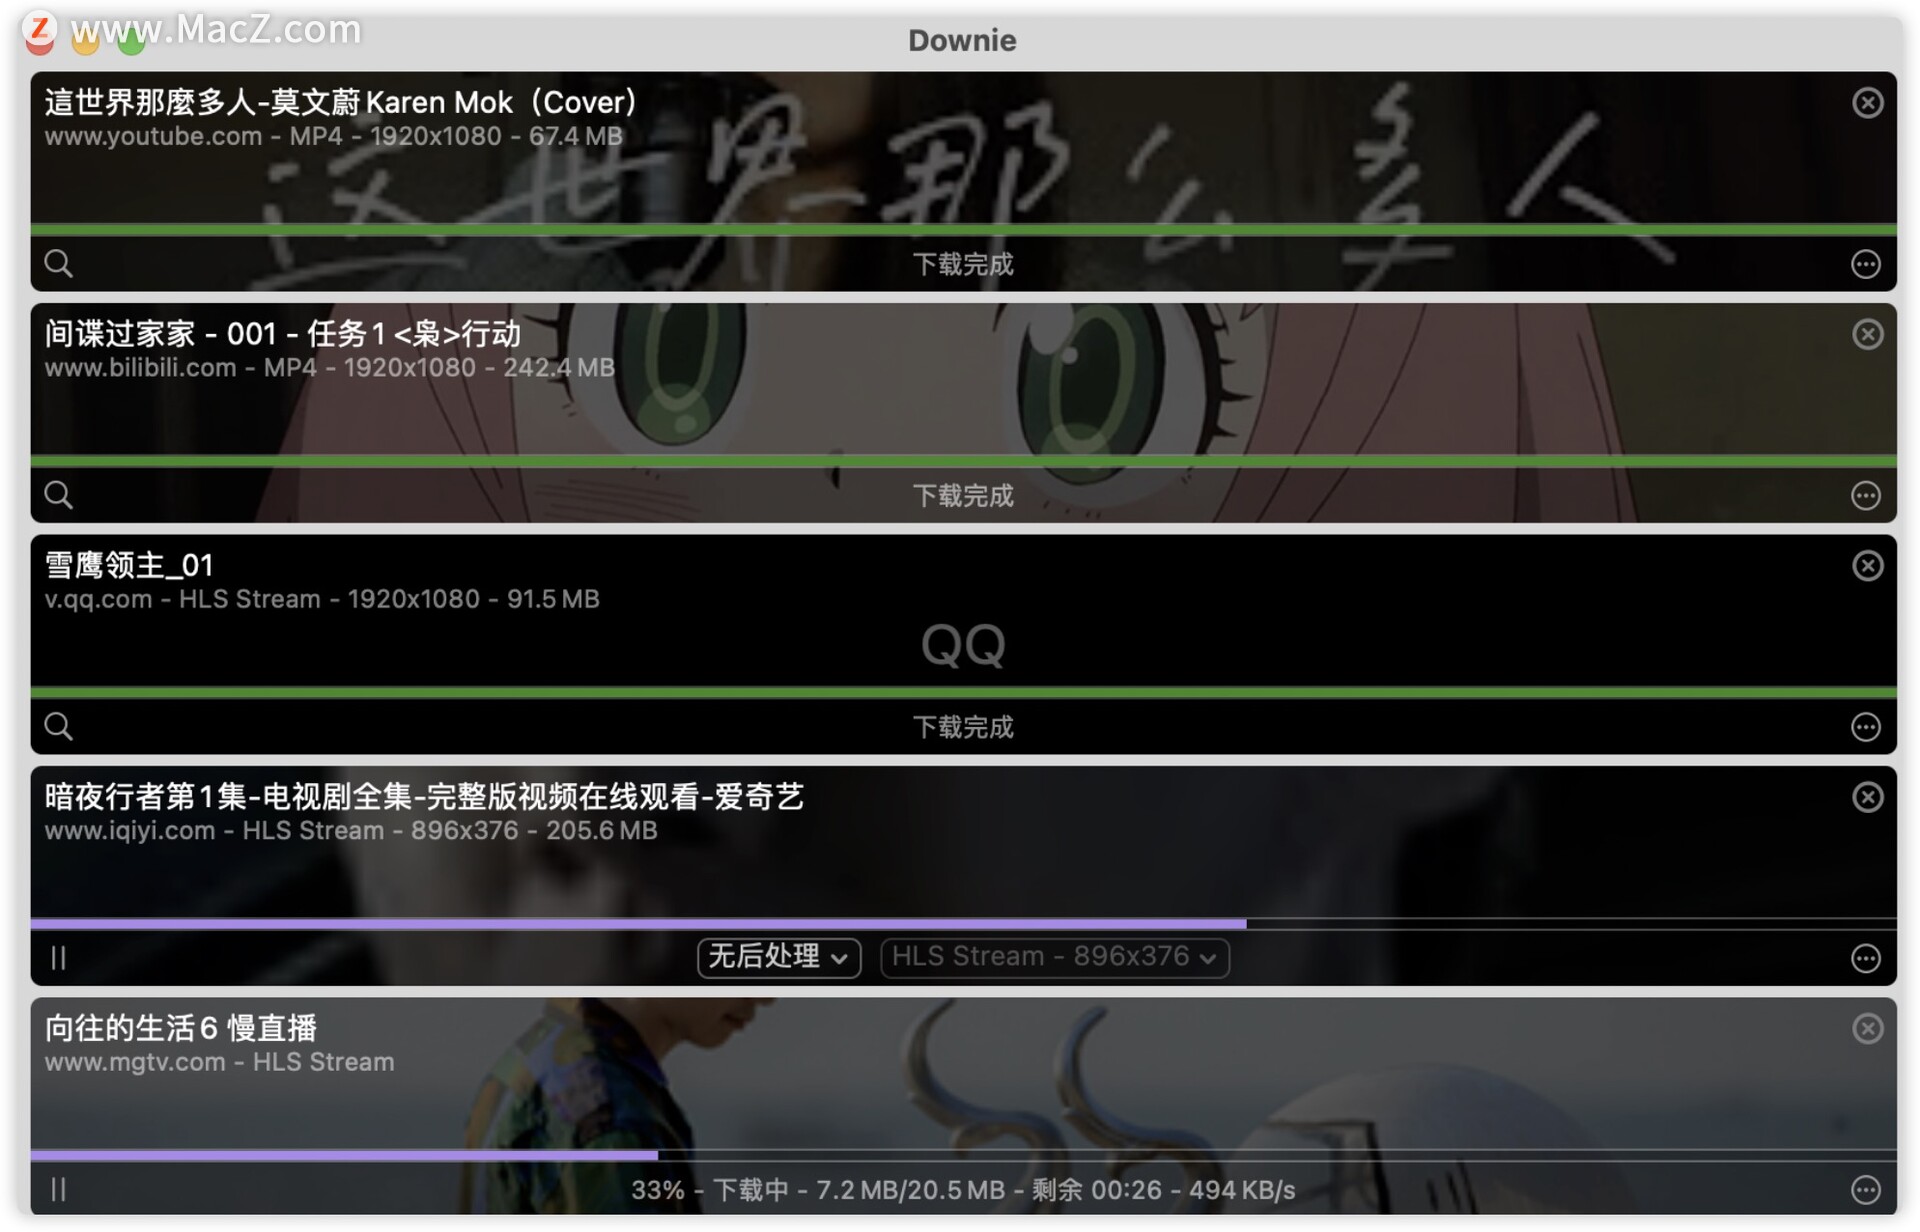
Task: Click the www.bilibili.com MP4 242.4 MB info line
Action: (330, 367)
